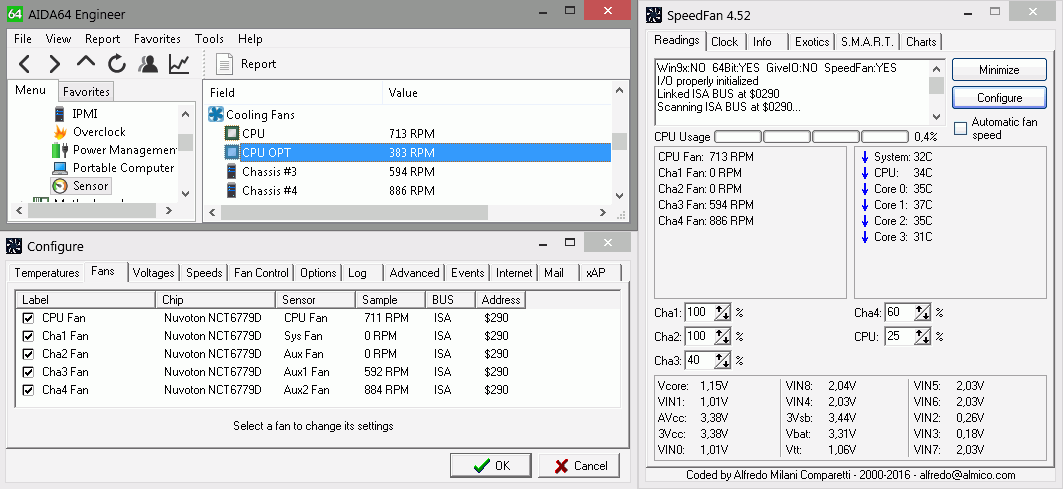Click Chassis #3 row icon

pyautogui.click(x=232, y=171)
